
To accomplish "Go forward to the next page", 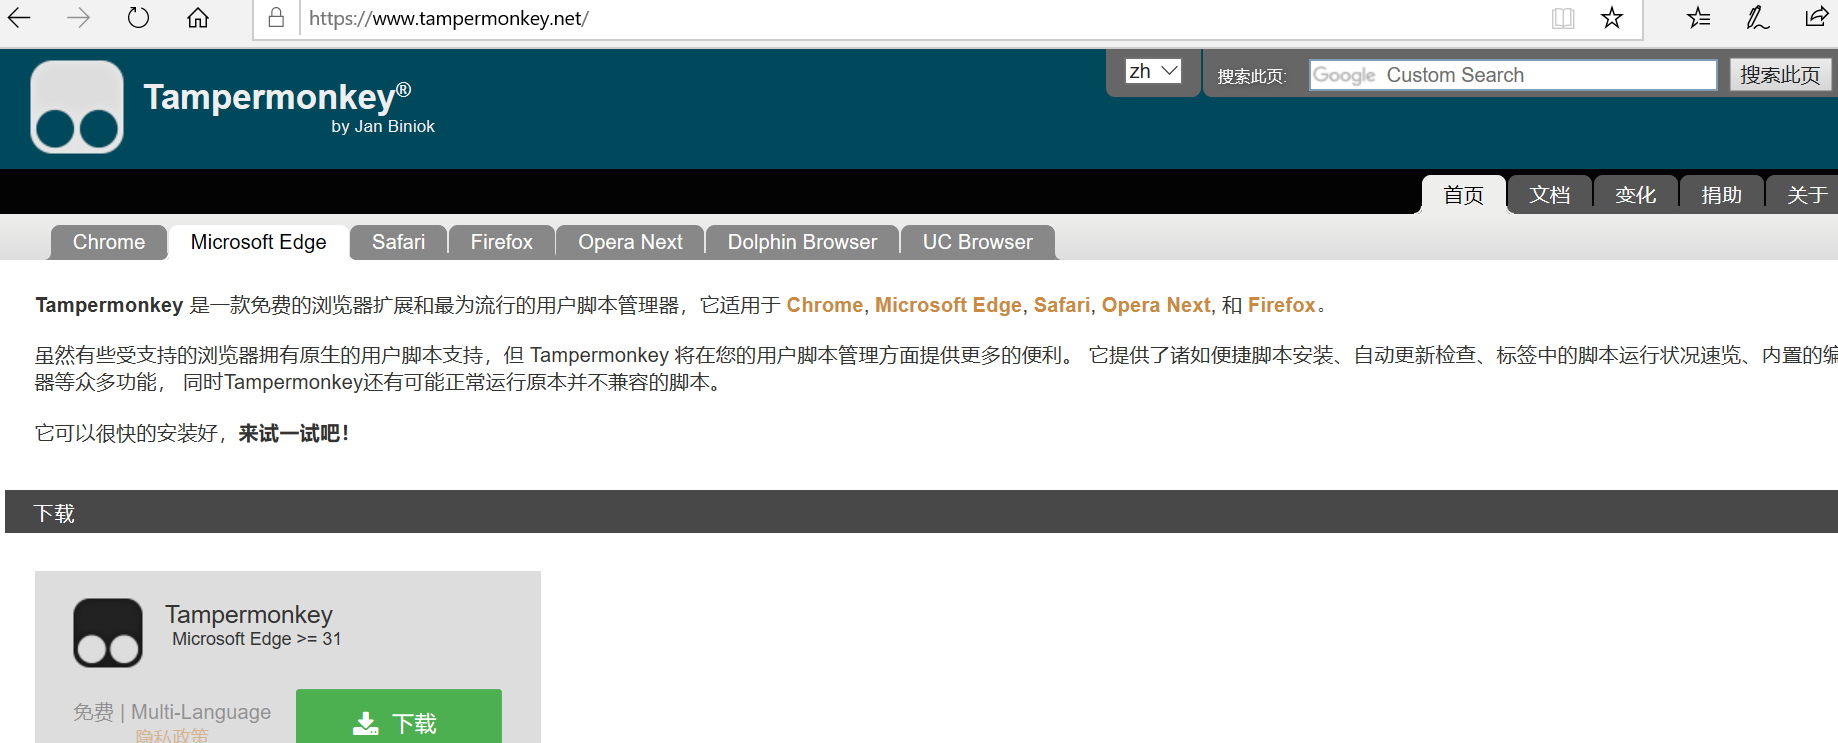I will [78, 18].
